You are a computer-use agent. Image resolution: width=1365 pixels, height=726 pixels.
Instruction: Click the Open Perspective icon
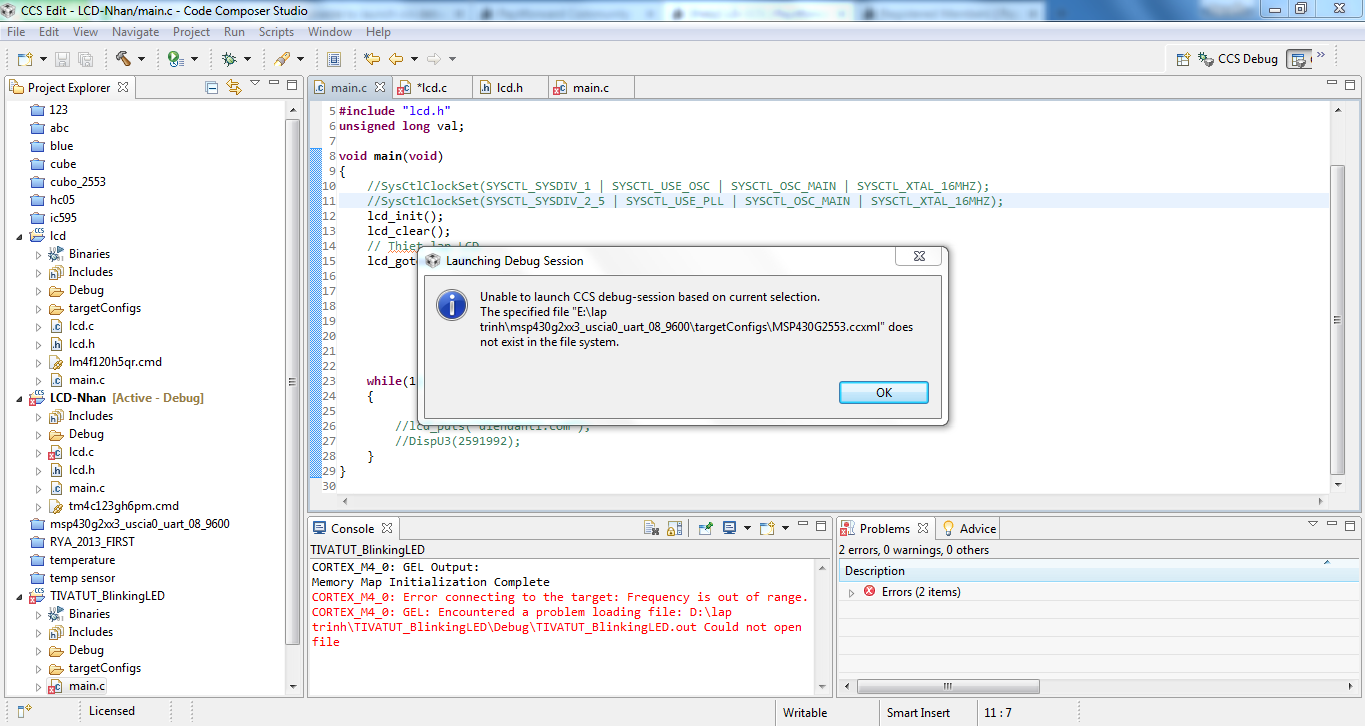[1183, 59]
